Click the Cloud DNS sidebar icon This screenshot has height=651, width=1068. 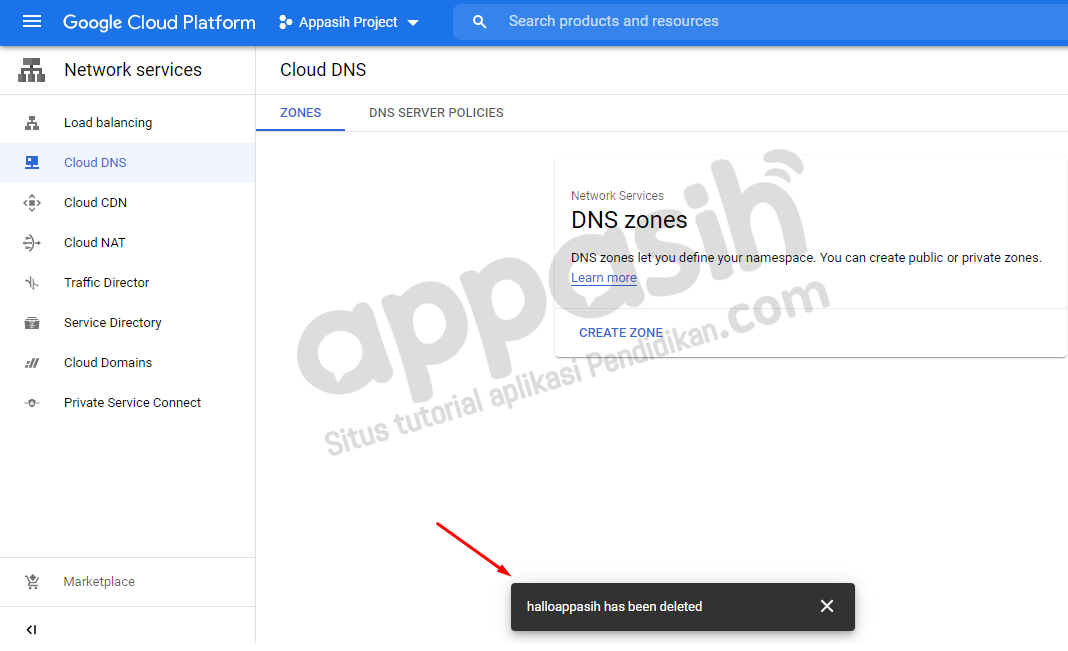[32, 163]
